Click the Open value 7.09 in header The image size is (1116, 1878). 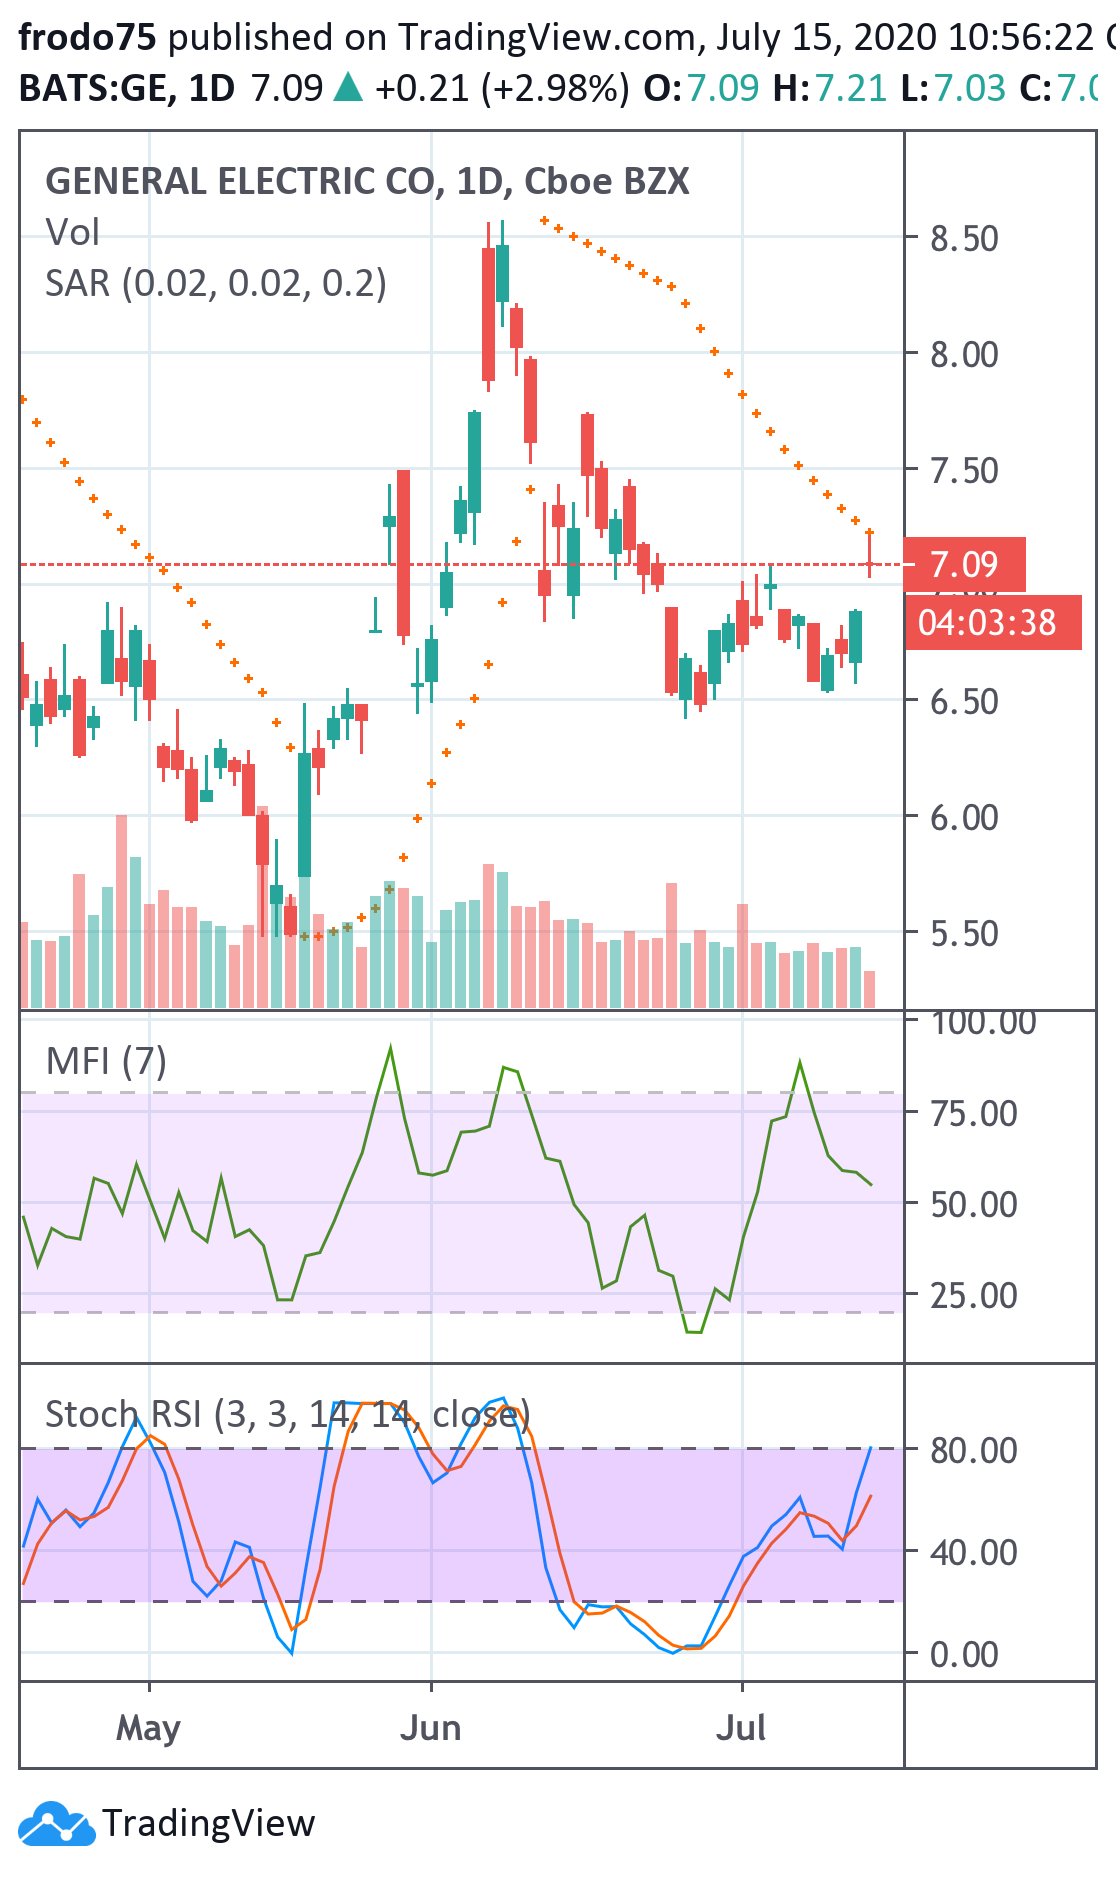(723, 88)
